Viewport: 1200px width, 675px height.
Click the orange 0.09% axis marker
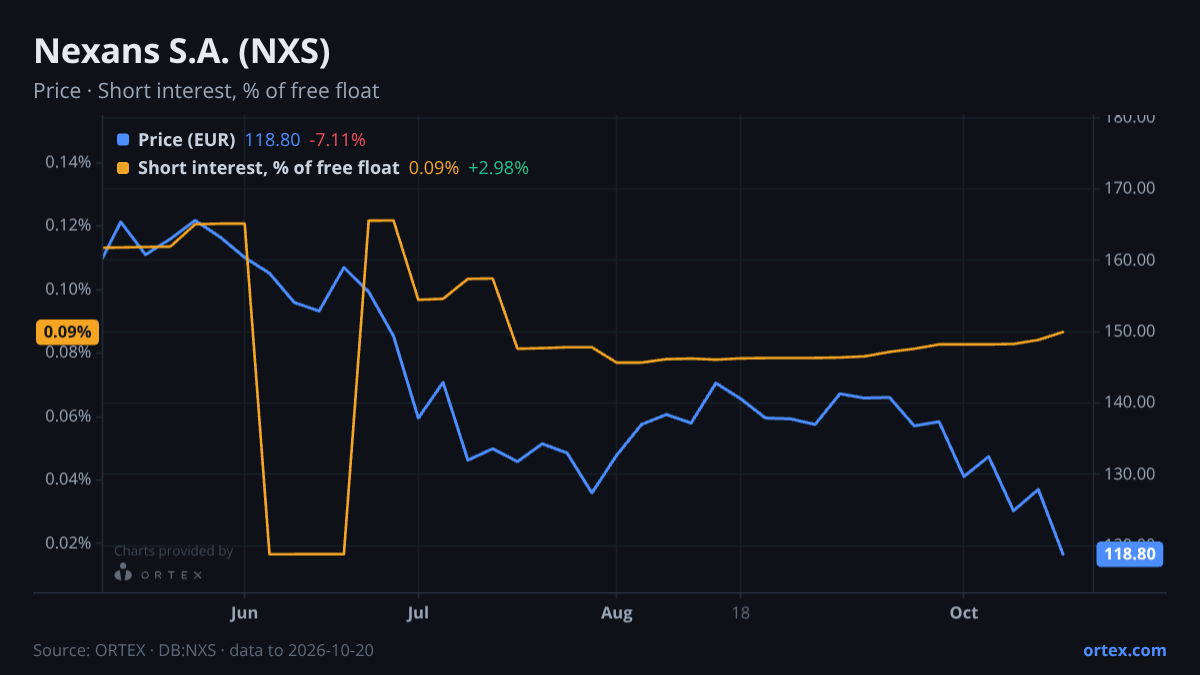pos(68,332)
